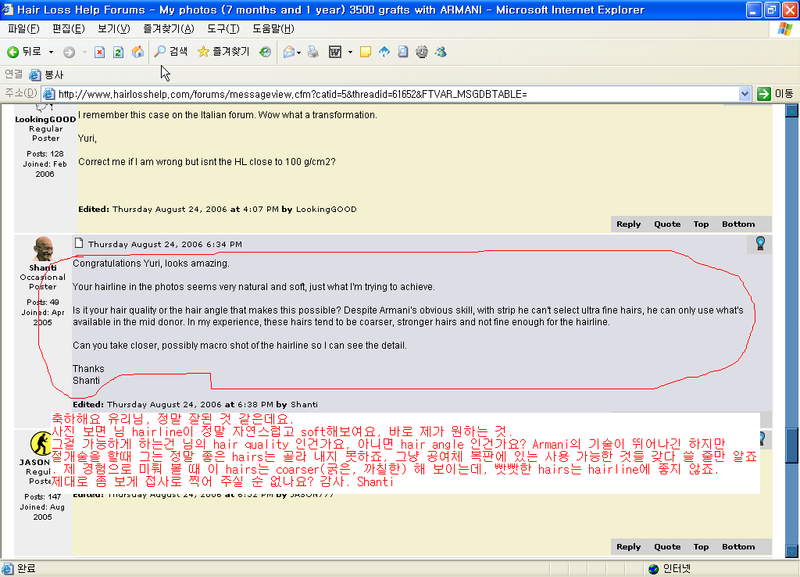Click Shanti's Gandhi avatar image
800x577 pixels.
(x=43, y=249)
